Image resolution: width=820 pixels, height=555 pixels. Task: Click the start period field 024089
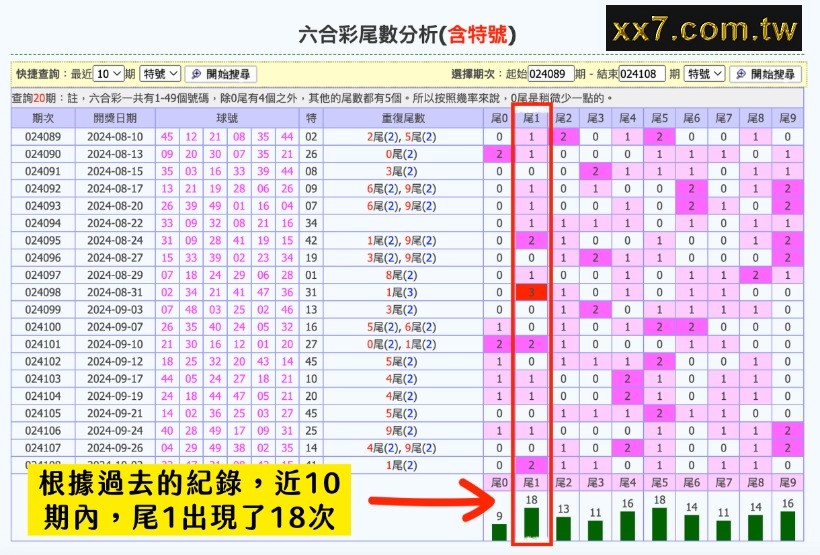552,74
